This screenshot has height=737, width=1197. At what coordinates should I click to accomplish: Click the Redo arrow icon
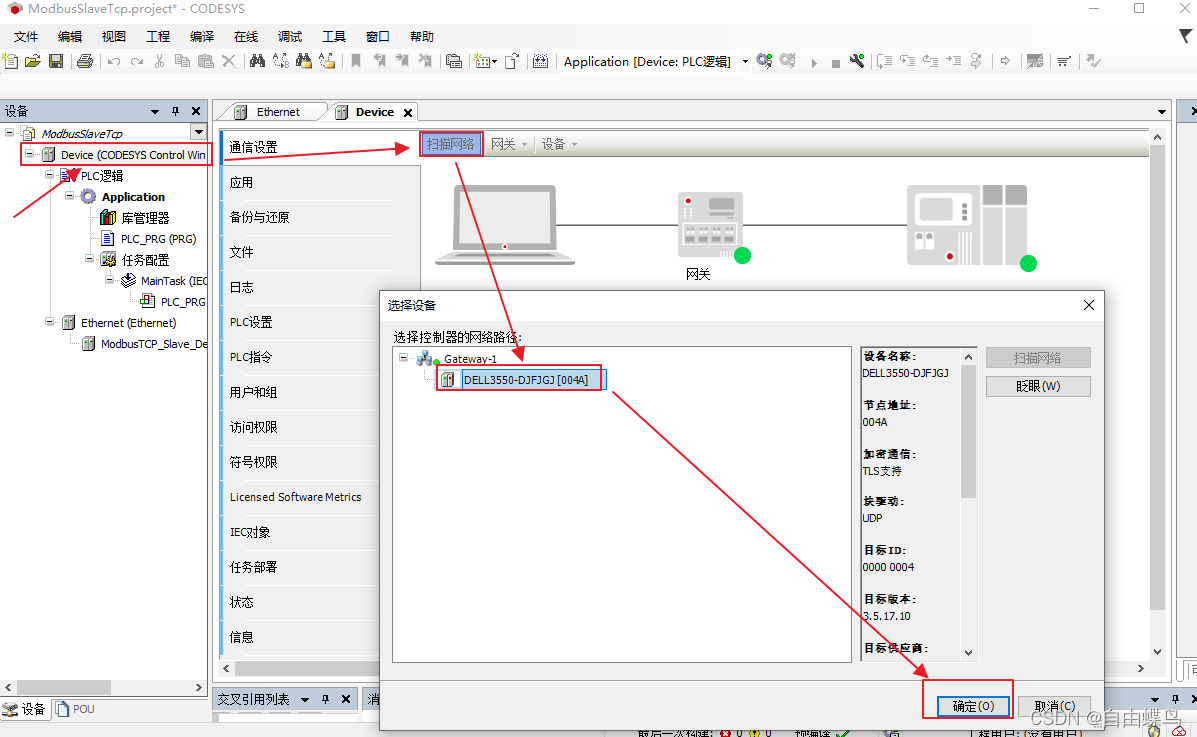(x=137, y=61)
